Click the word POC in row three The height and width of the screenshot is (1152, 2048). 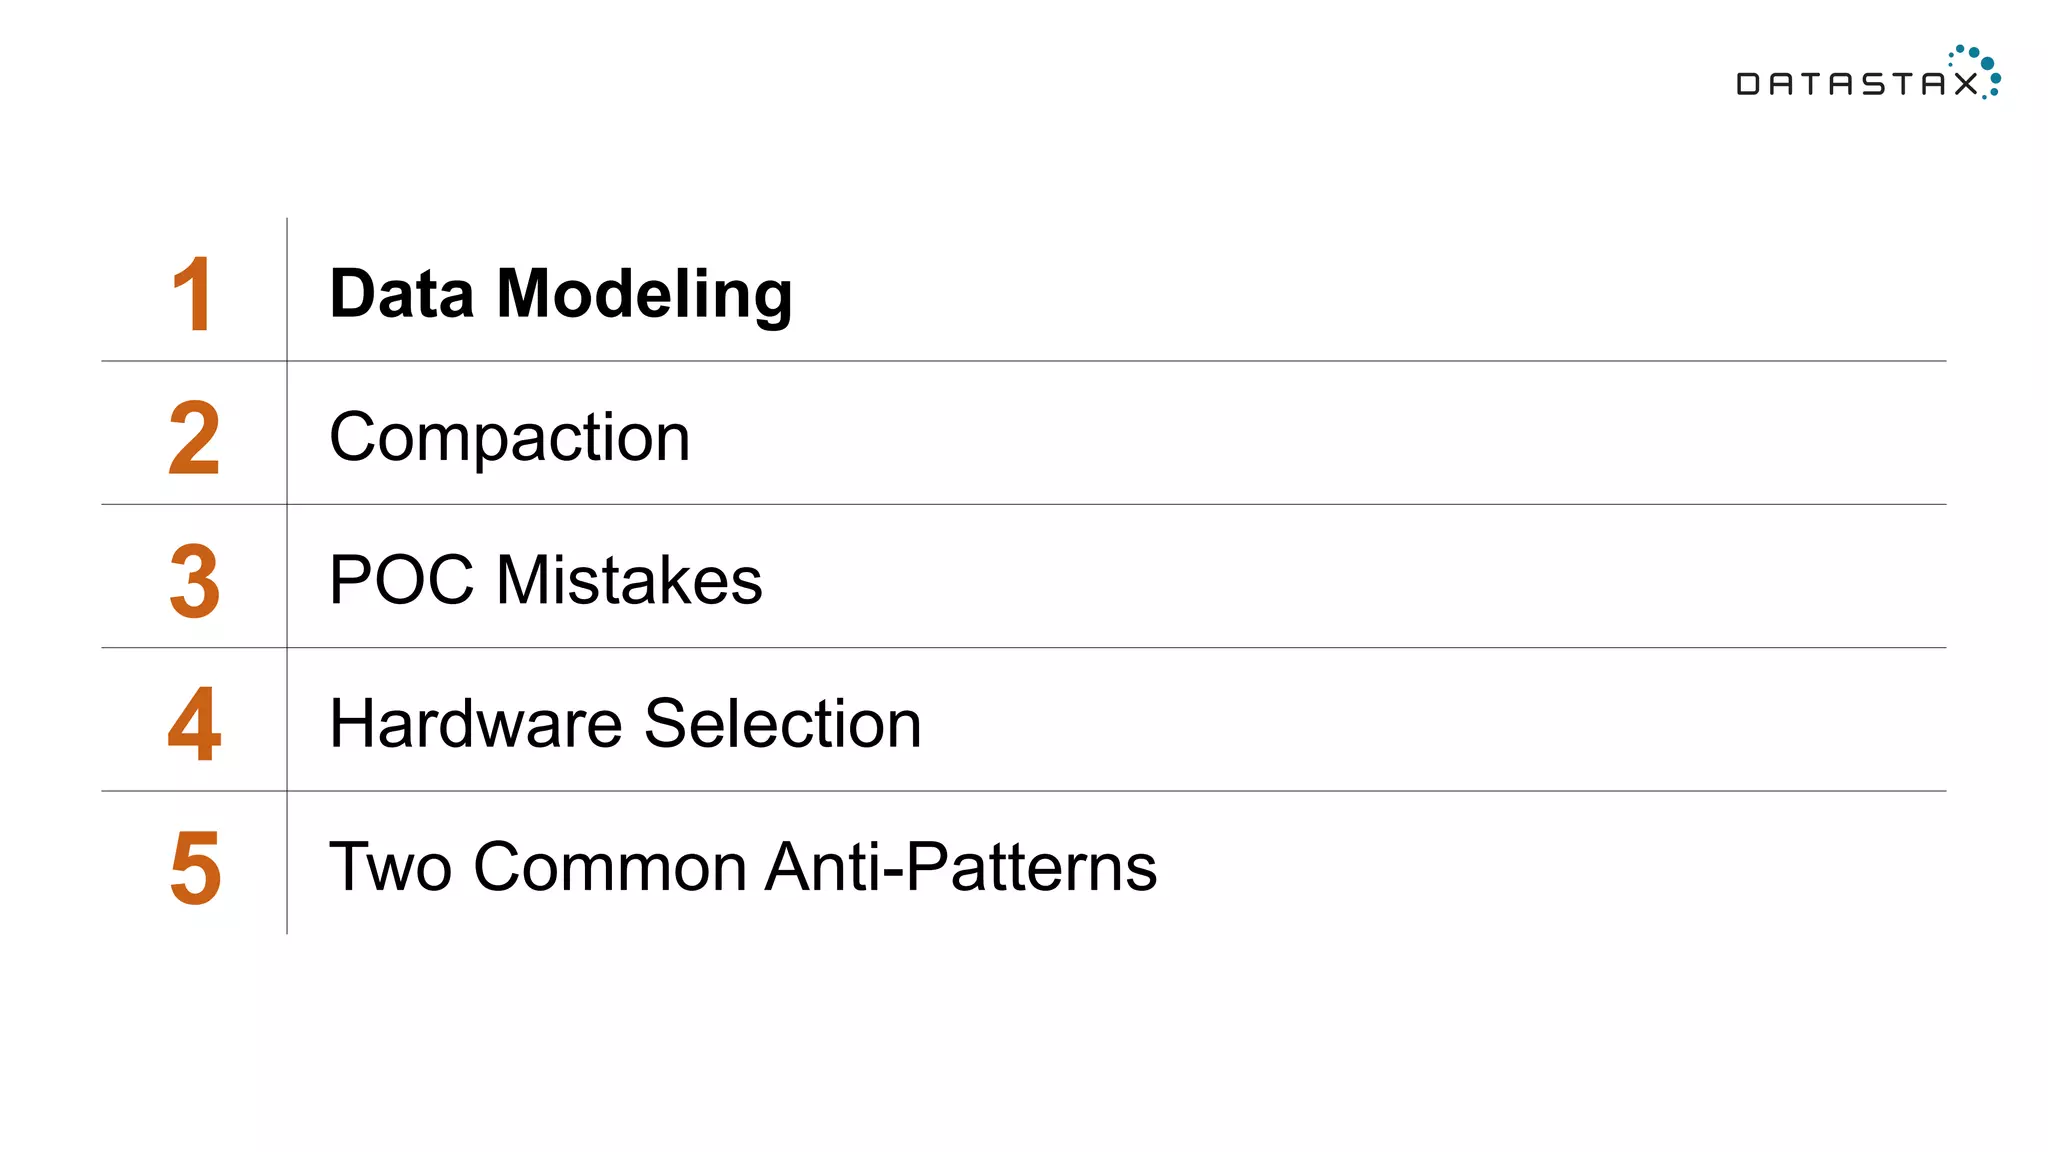point(401,580)
